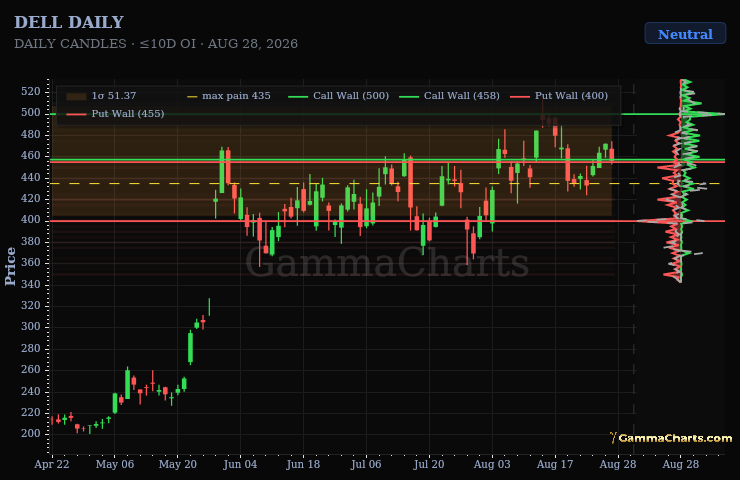Click the 200 price axis tick
This screenshot has width=740, height=480.
coord(31,433)
